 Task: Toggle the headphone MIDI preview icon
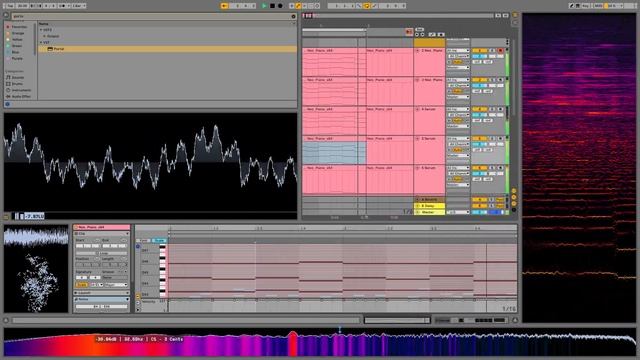pyautogui.click(x=138, y=247)
